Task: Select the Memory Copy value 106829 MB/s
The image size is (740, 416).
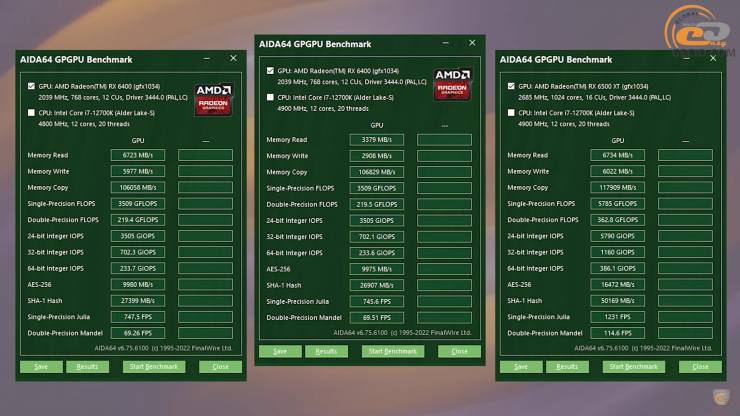Action: [377, 172]
